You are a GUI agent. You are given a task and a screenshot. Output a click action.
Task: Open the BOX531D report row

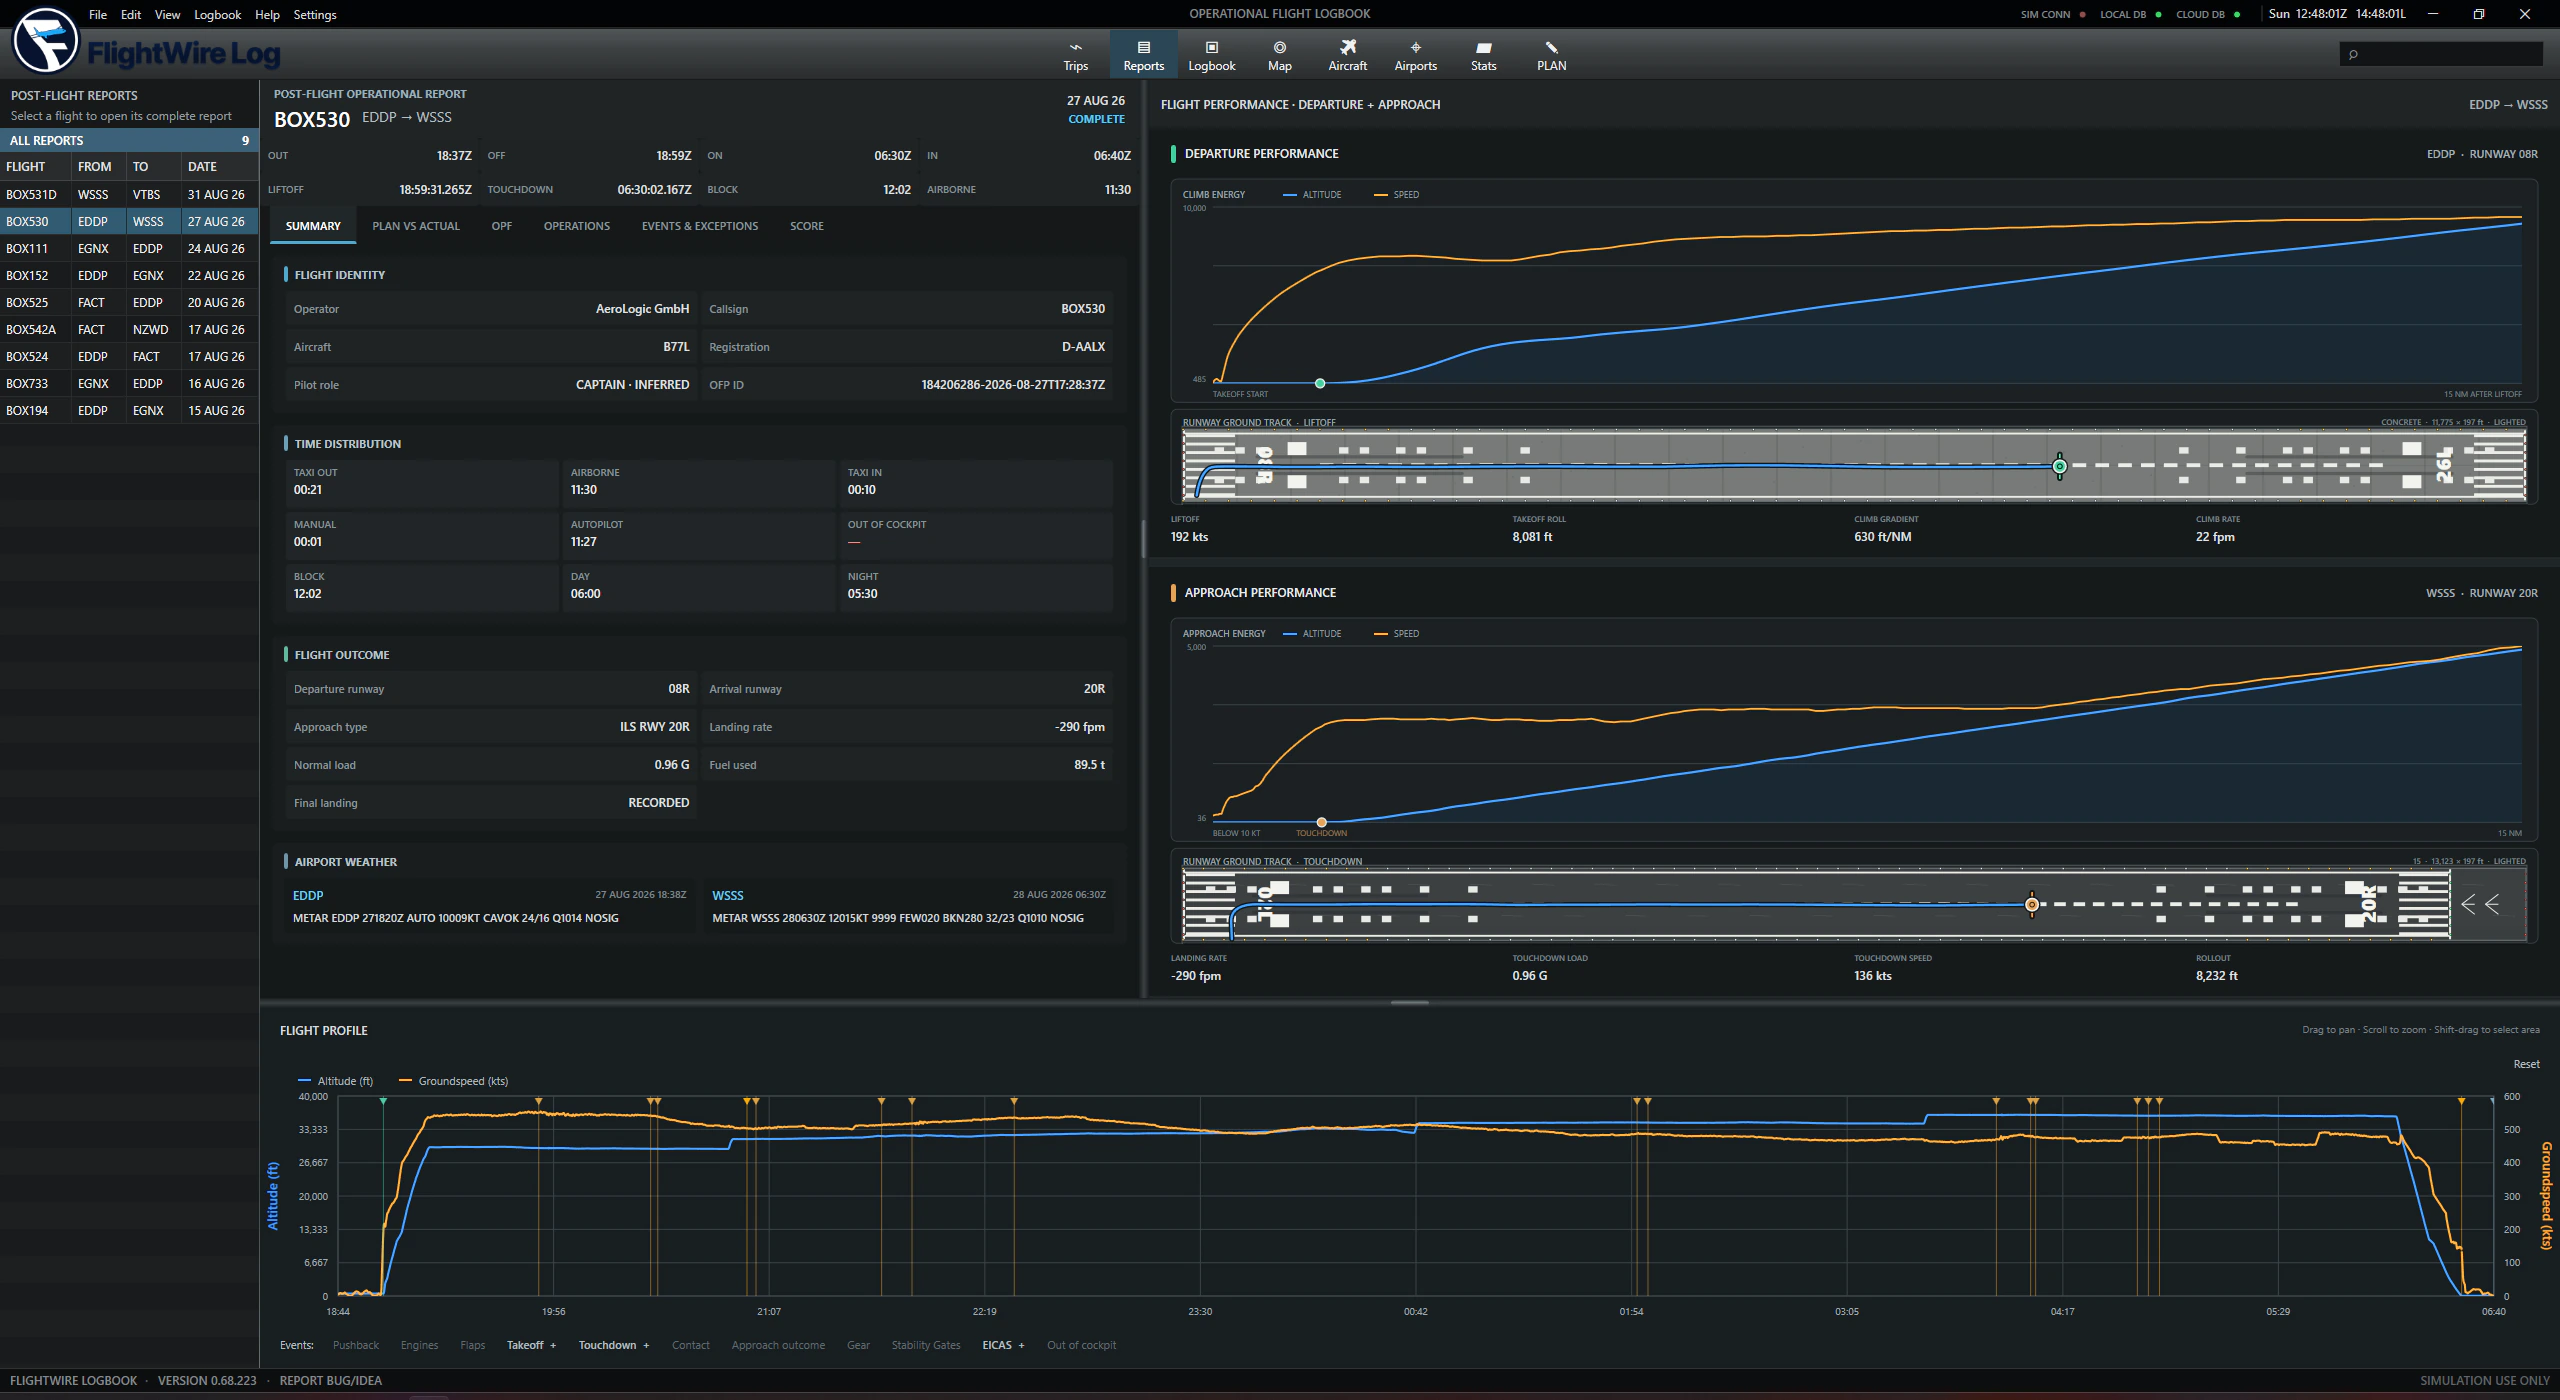coord(129,195)
